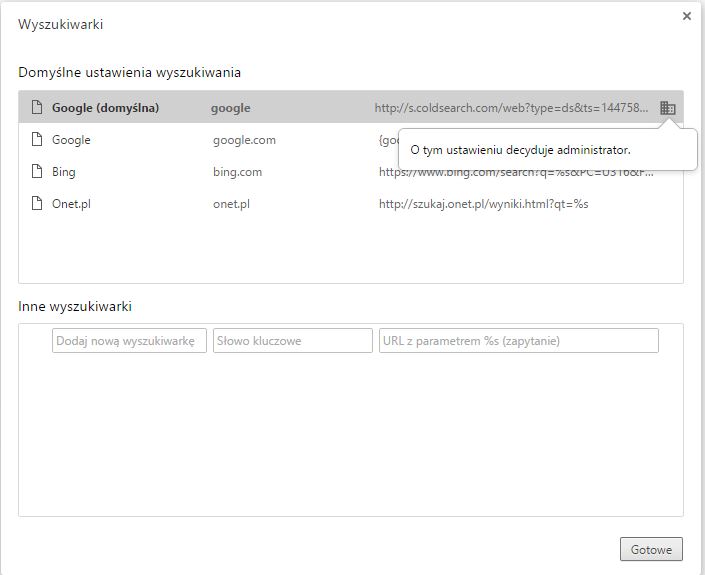The image size is (705, 575).
Task: Click the page icon beside Bing
Action: click(x=37, y=171)
